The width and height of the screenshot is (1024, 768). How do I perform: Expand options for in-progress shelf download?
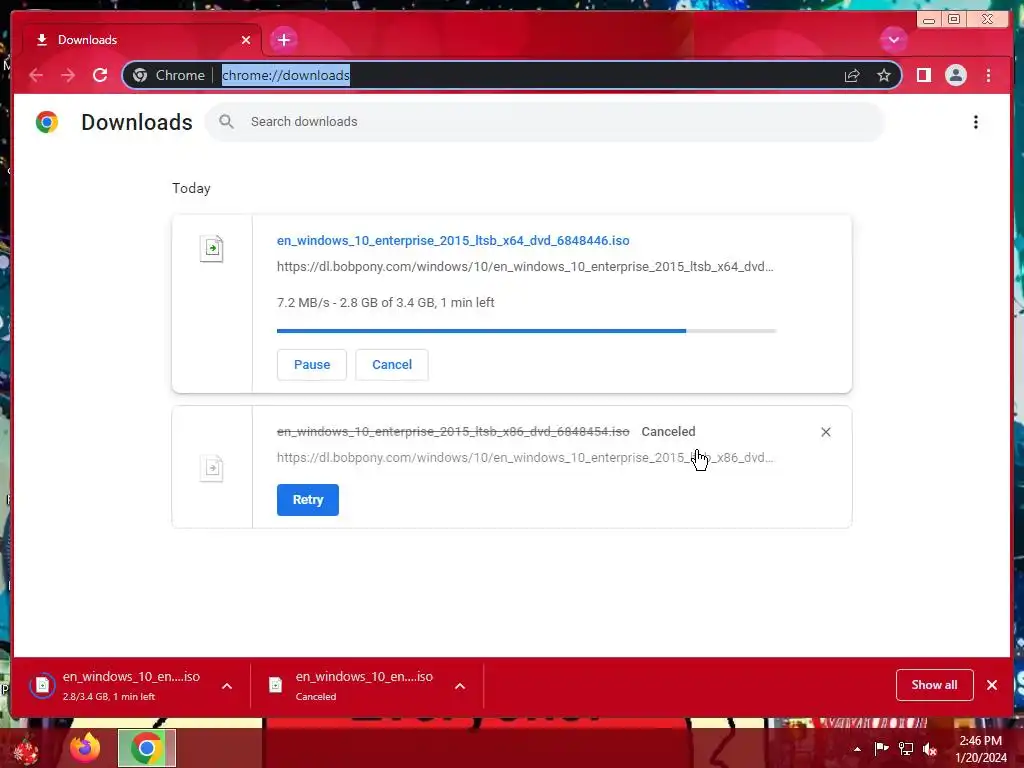pyautogui.click(x=227, y=686)
